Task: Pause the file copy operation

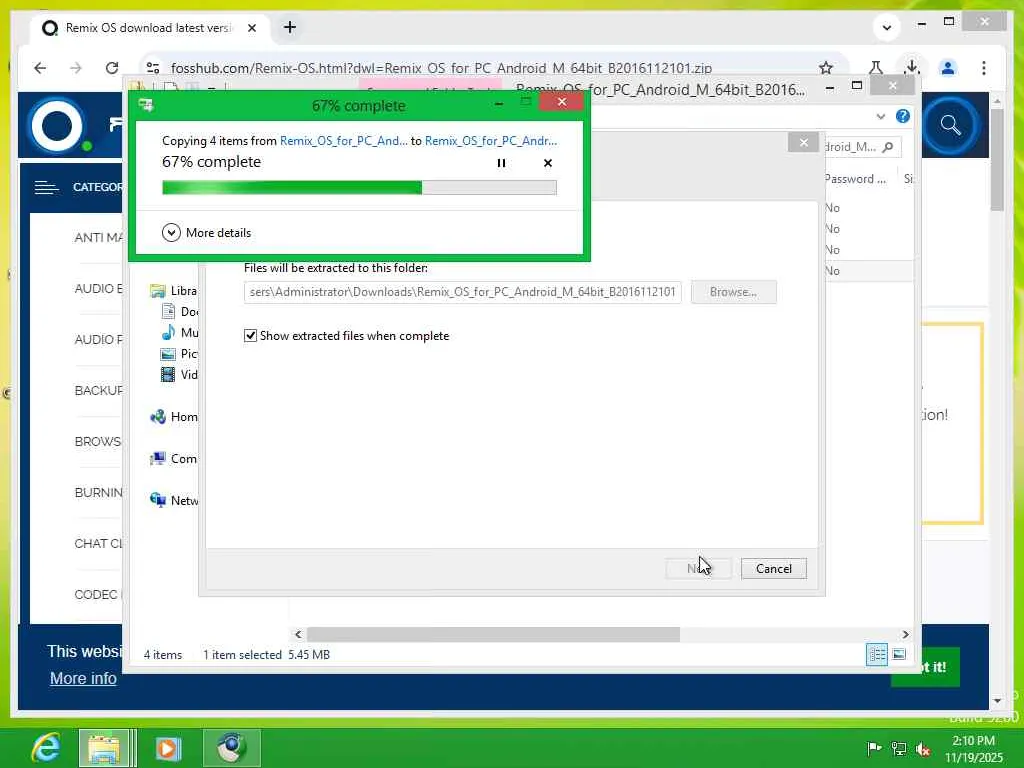Action: point(501,163)
